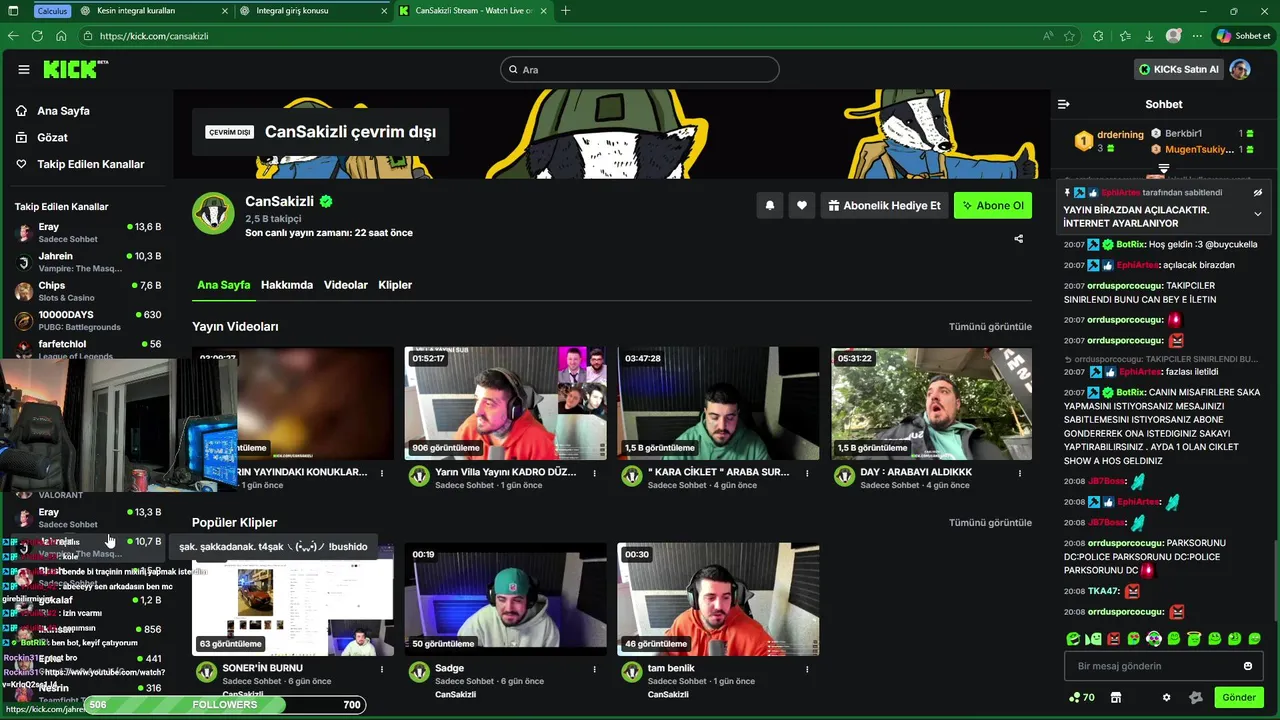1280x720 pixels.
Task: Open SONER'İN BURNU clip thumbnail
Action: [x=293, y=600]
